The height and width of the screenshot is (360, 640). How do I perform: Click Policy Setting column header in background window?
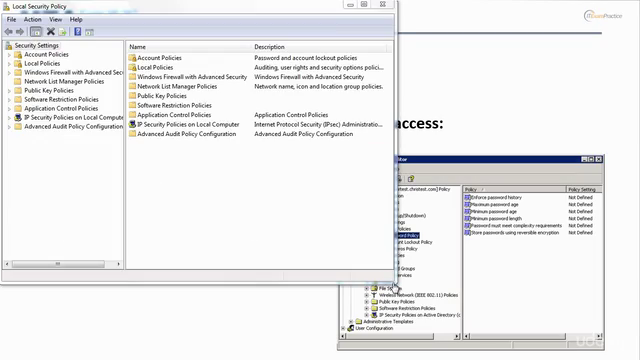[x=584, y=189]
